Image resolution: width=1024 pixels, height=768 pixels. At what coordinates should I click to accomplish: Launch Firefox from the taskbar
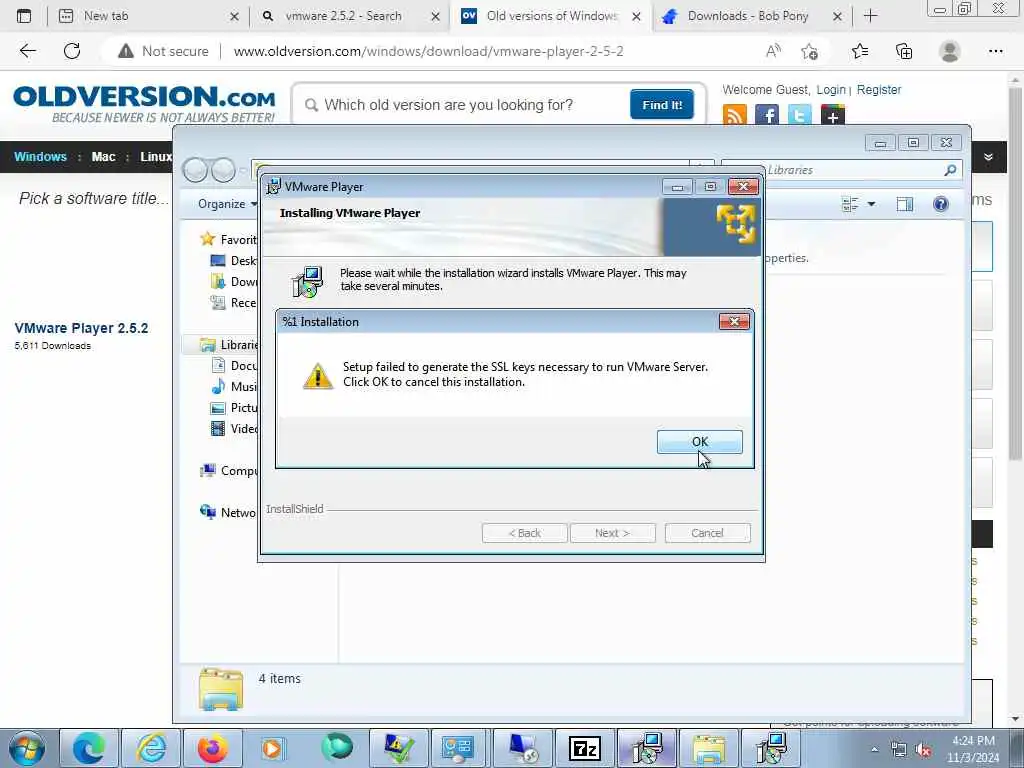(x=213, y=748)
